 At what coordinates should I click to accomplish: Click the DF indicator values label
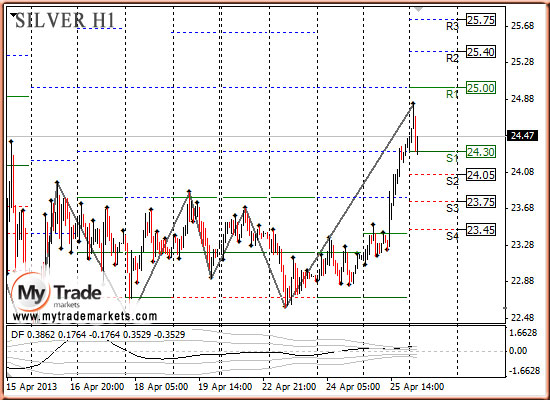point(98,335)
